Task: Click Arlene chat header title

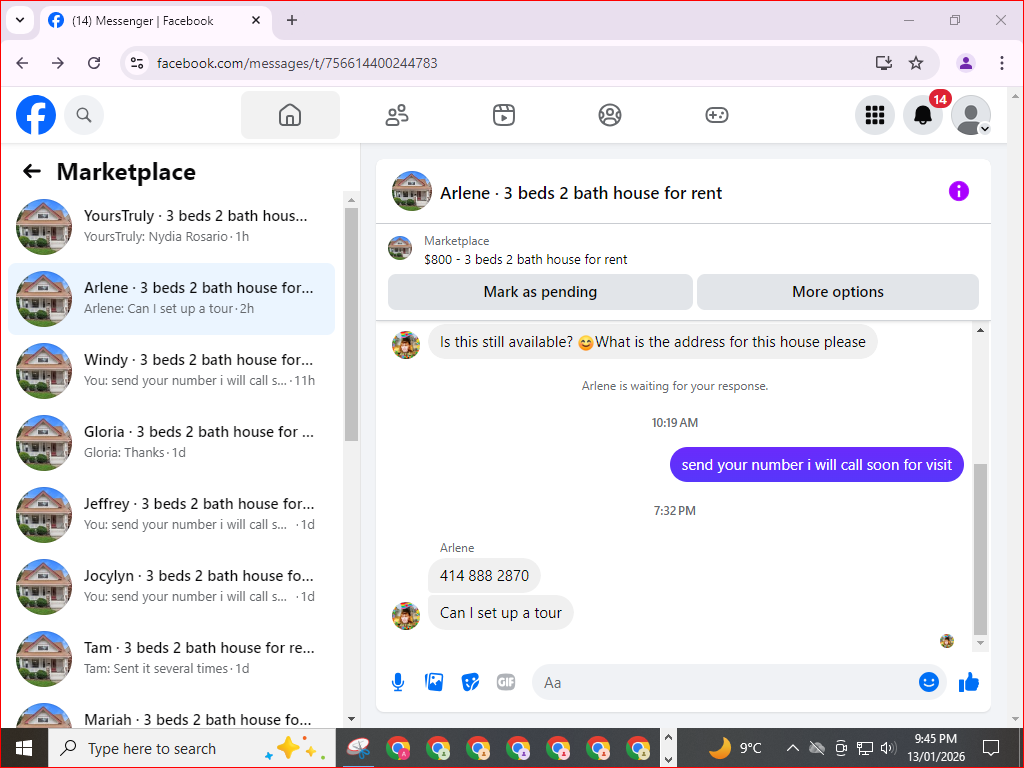Action: click(x=581, y=193)
